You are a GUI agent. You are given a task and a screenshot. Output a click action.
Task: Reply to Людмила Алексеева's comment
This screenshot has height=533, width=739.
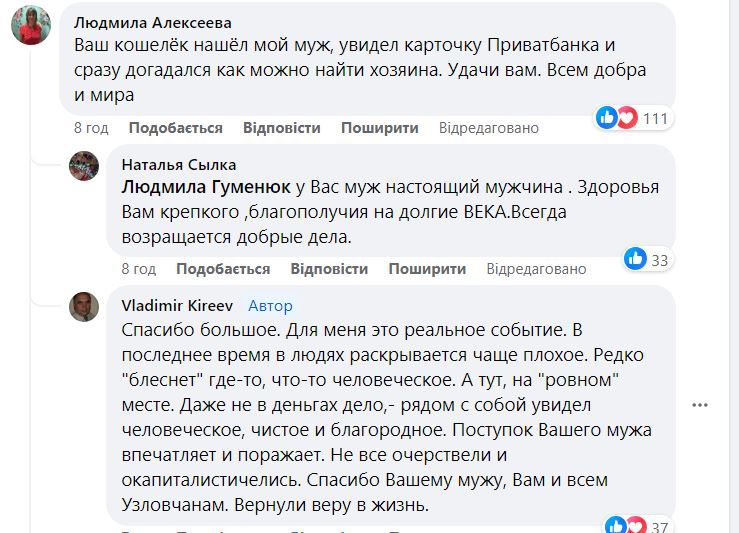pyautogui.click(x=281, y=128)
